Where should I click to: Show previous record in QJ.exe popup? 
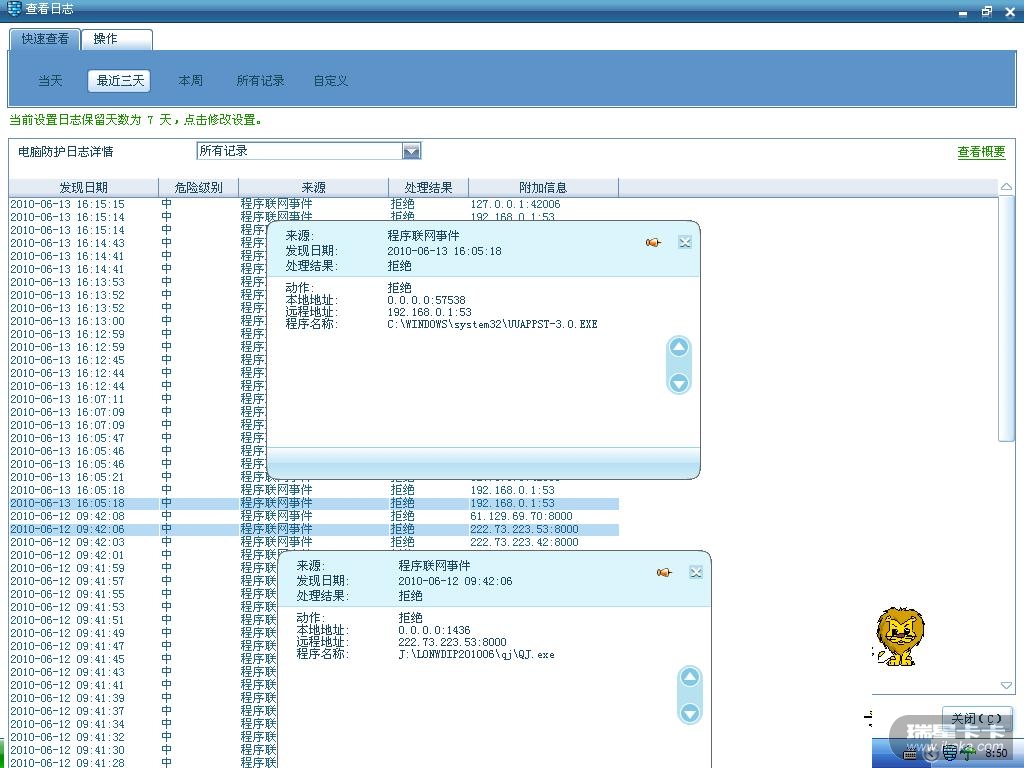[x=690, y=677]
